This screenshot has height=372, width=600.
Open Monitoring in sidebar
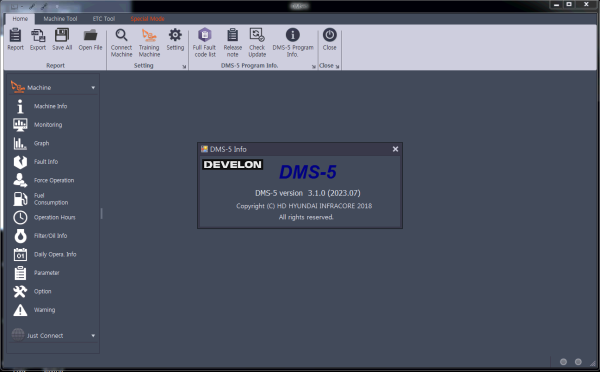click(x=48, y=125)
